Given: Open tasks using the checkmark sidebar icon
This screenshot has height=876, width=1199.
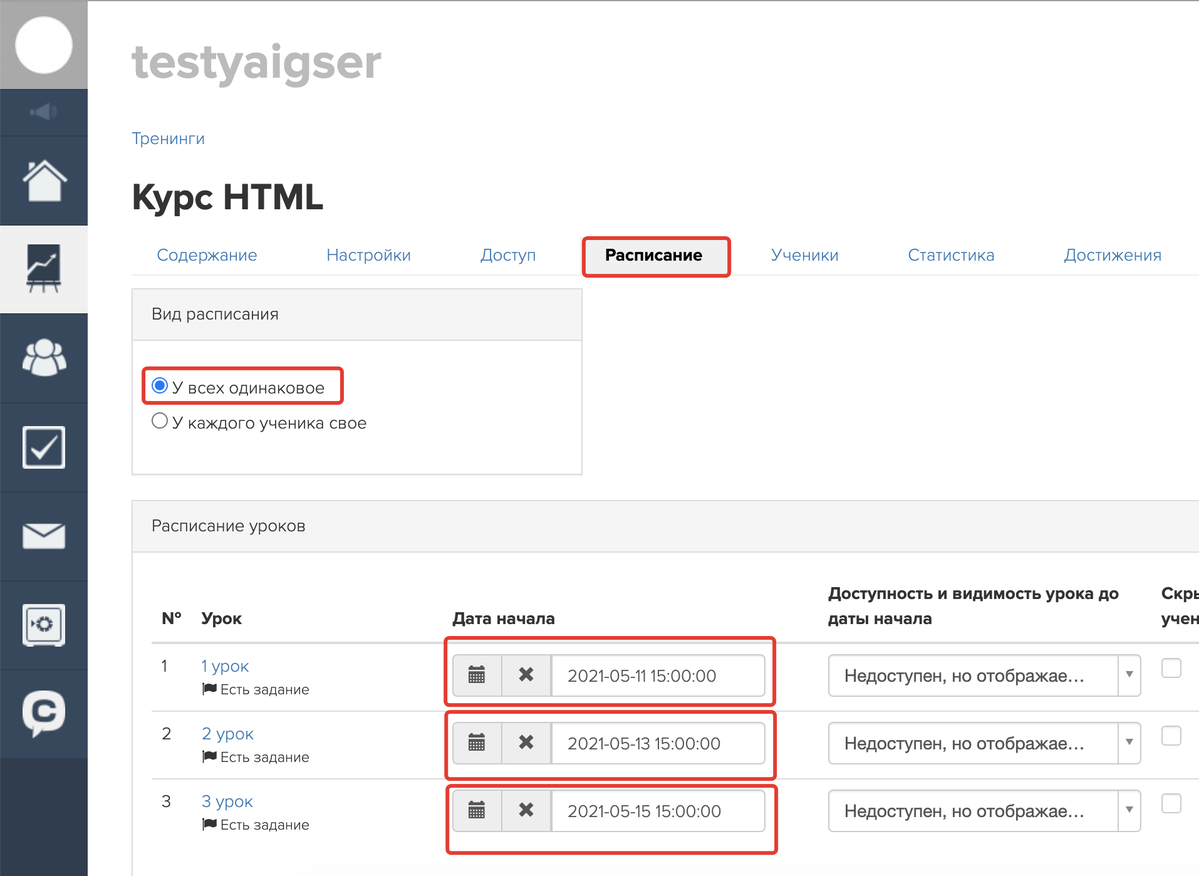Looking at the screenshot, I should 43,446.
